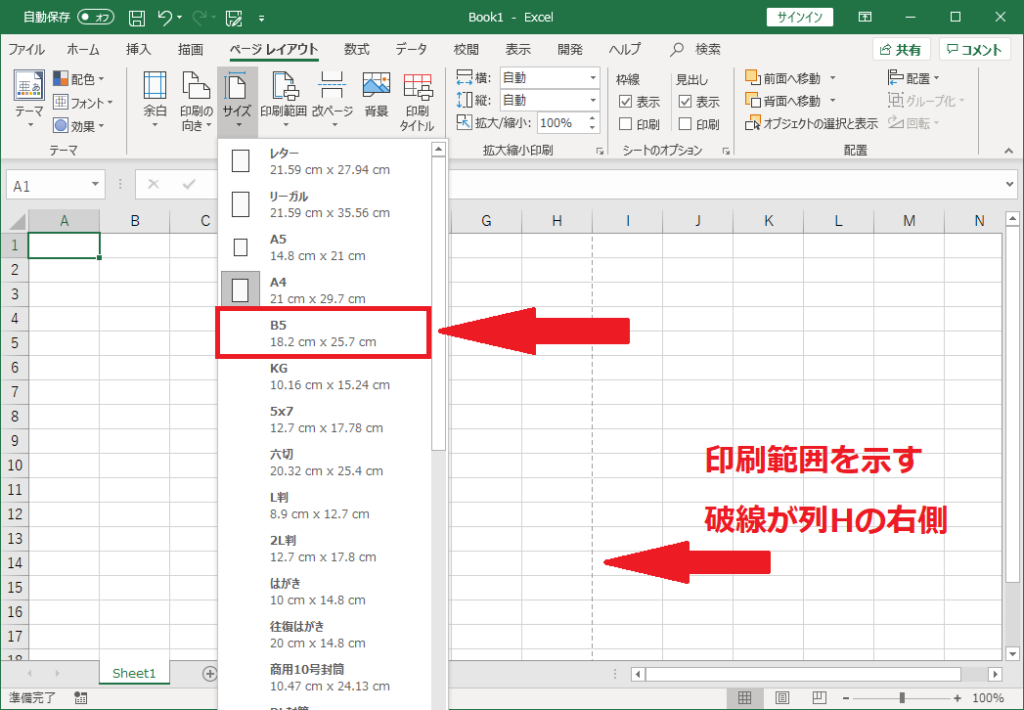Select the Sheet1 sheet tab

coord(134,673)
